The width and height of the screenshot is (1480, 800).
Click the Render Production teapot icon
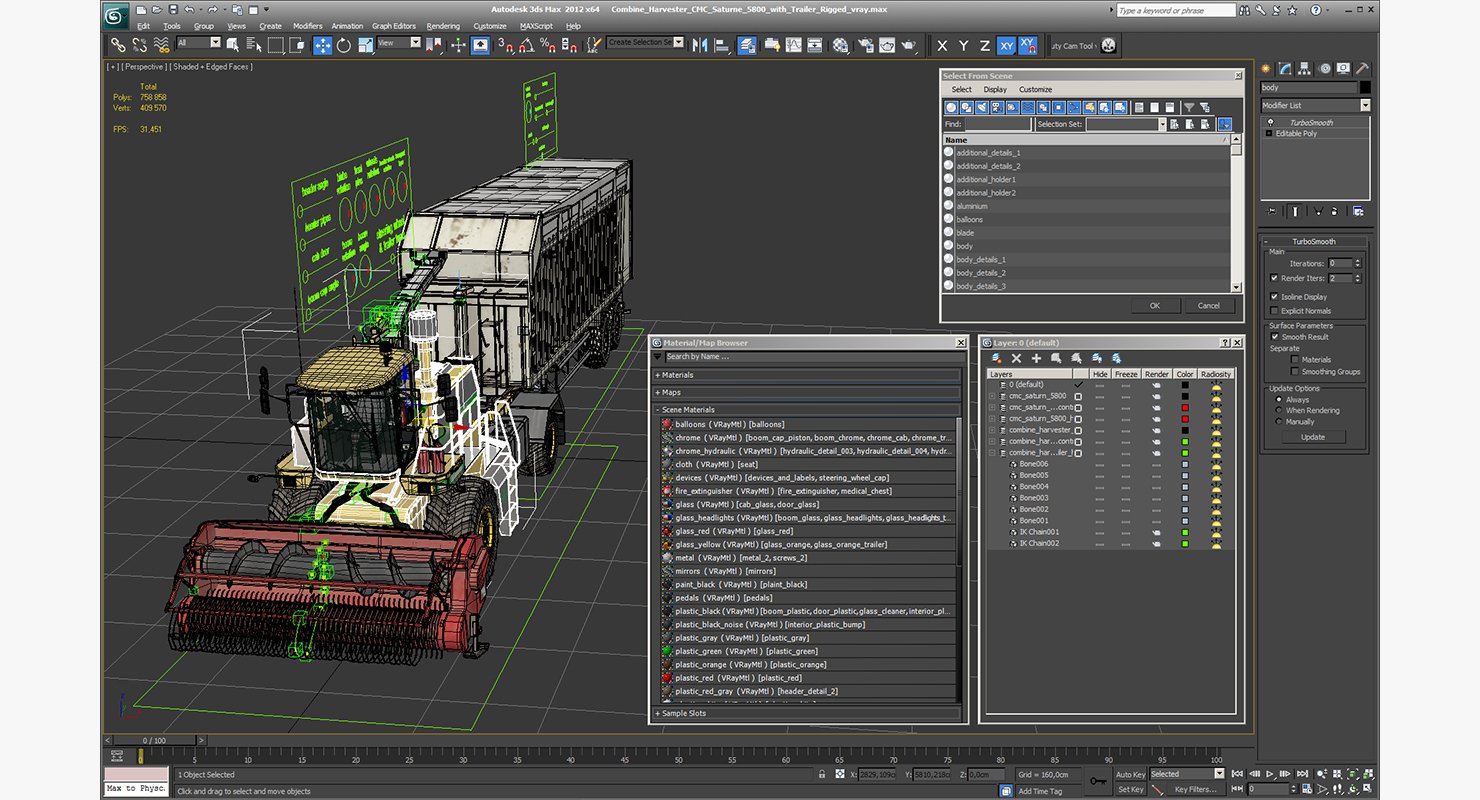click(x=908, y=45)
